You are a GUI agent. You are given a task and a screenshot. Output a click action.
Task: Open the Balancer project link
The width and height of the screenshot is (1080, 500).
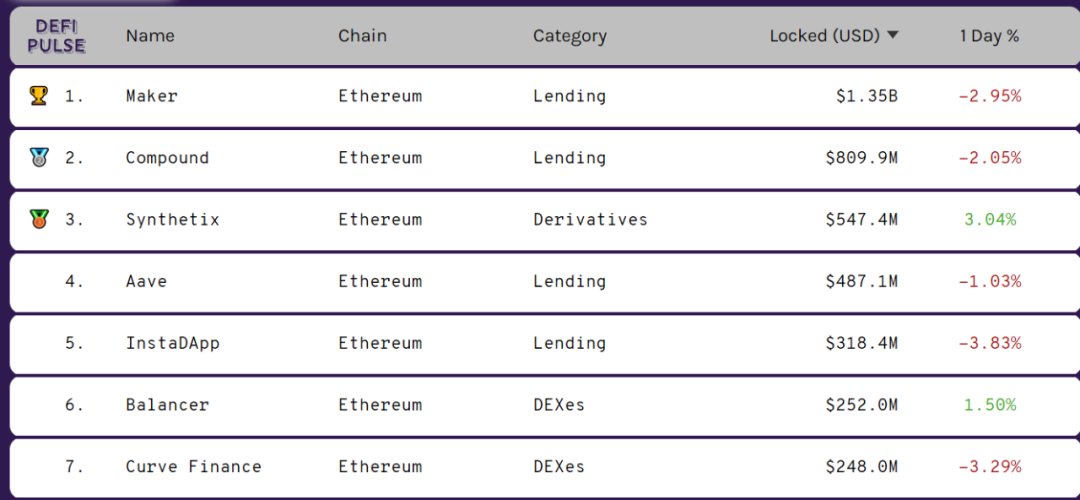click(167, 404)
